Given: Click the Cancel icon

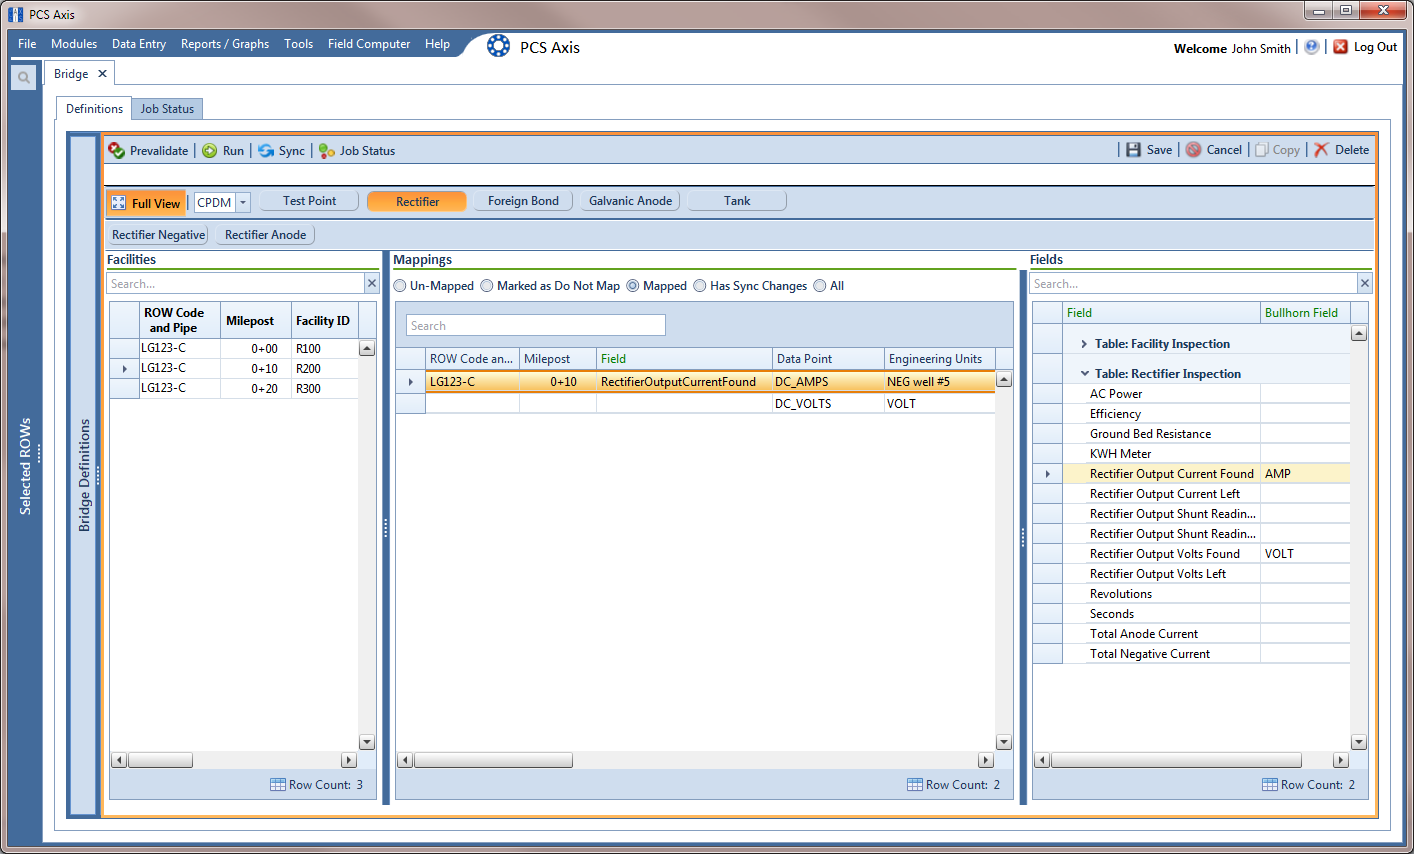Looking at the screenshot, I should click(x=1194, y=150).
